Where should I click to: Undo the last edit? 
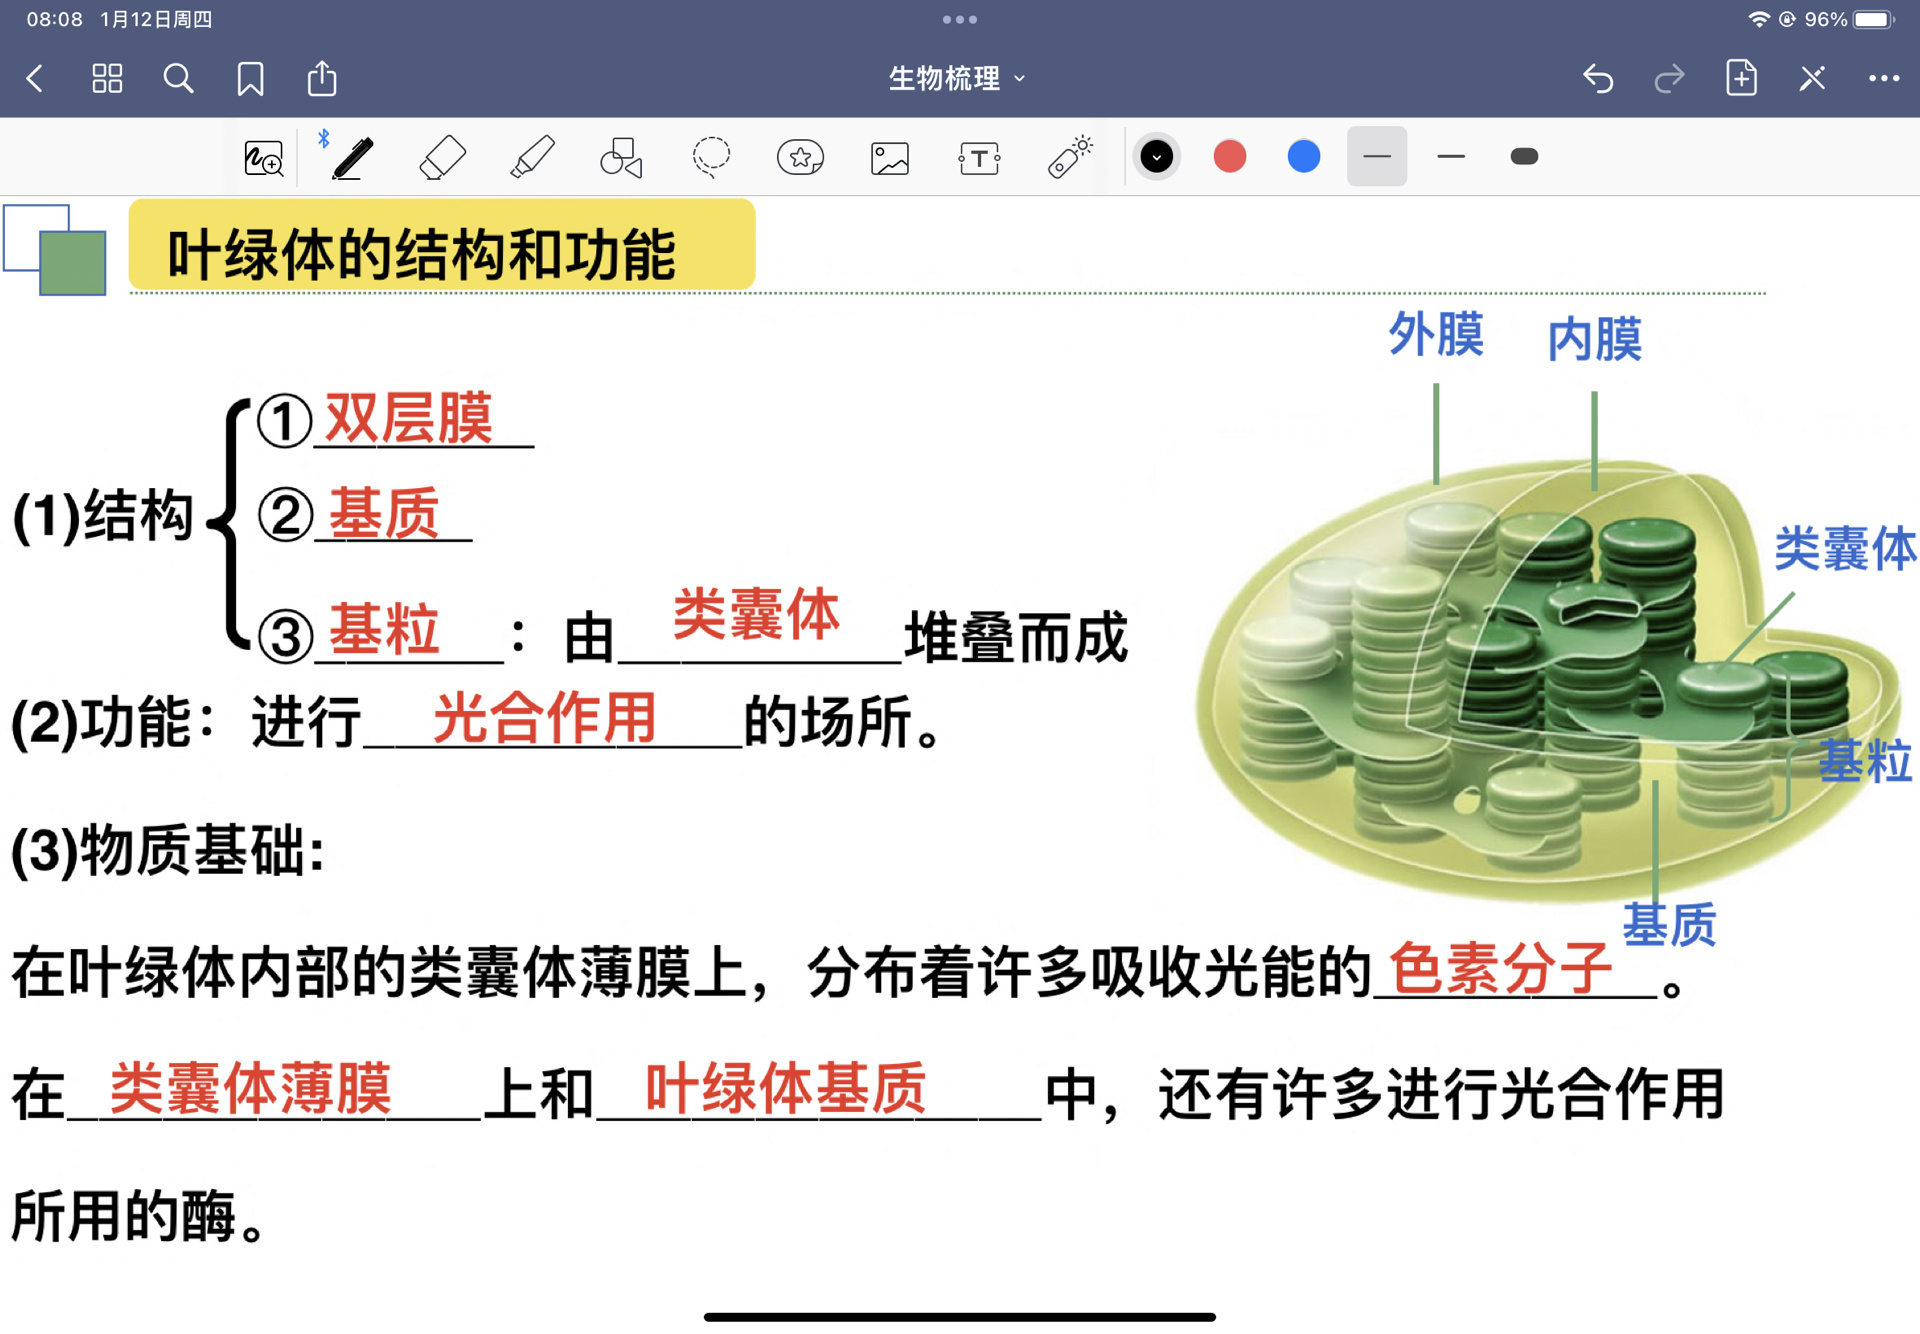coord(1597,78)
